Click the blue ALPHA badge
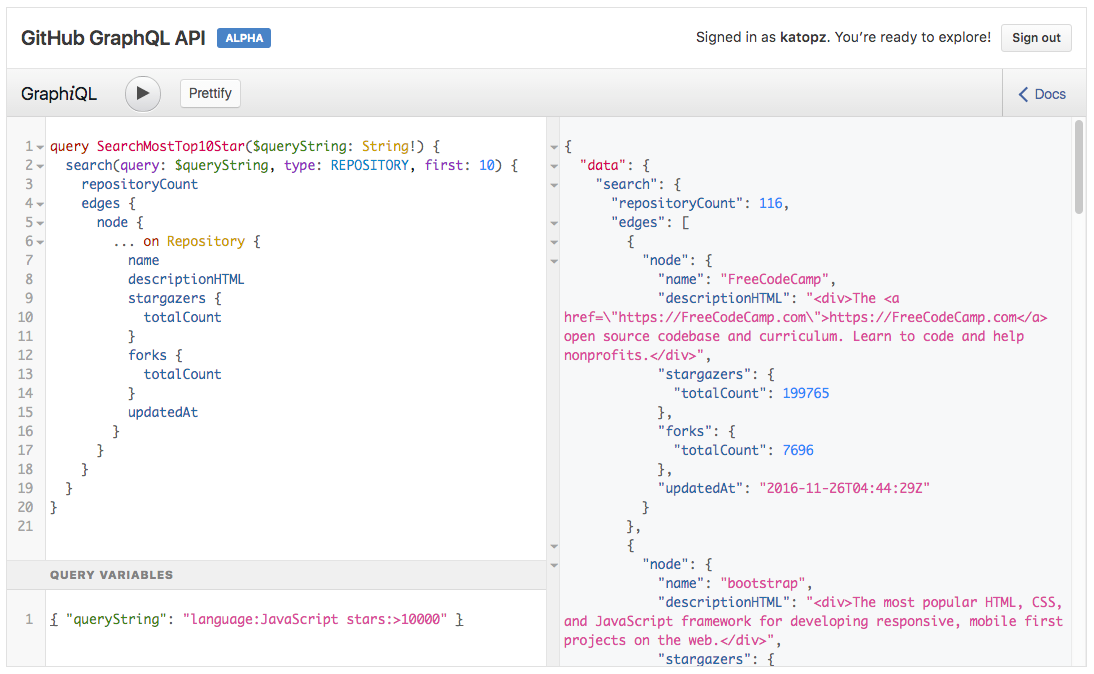Screen dimensions: 1094x674 [x=243, y=37]
